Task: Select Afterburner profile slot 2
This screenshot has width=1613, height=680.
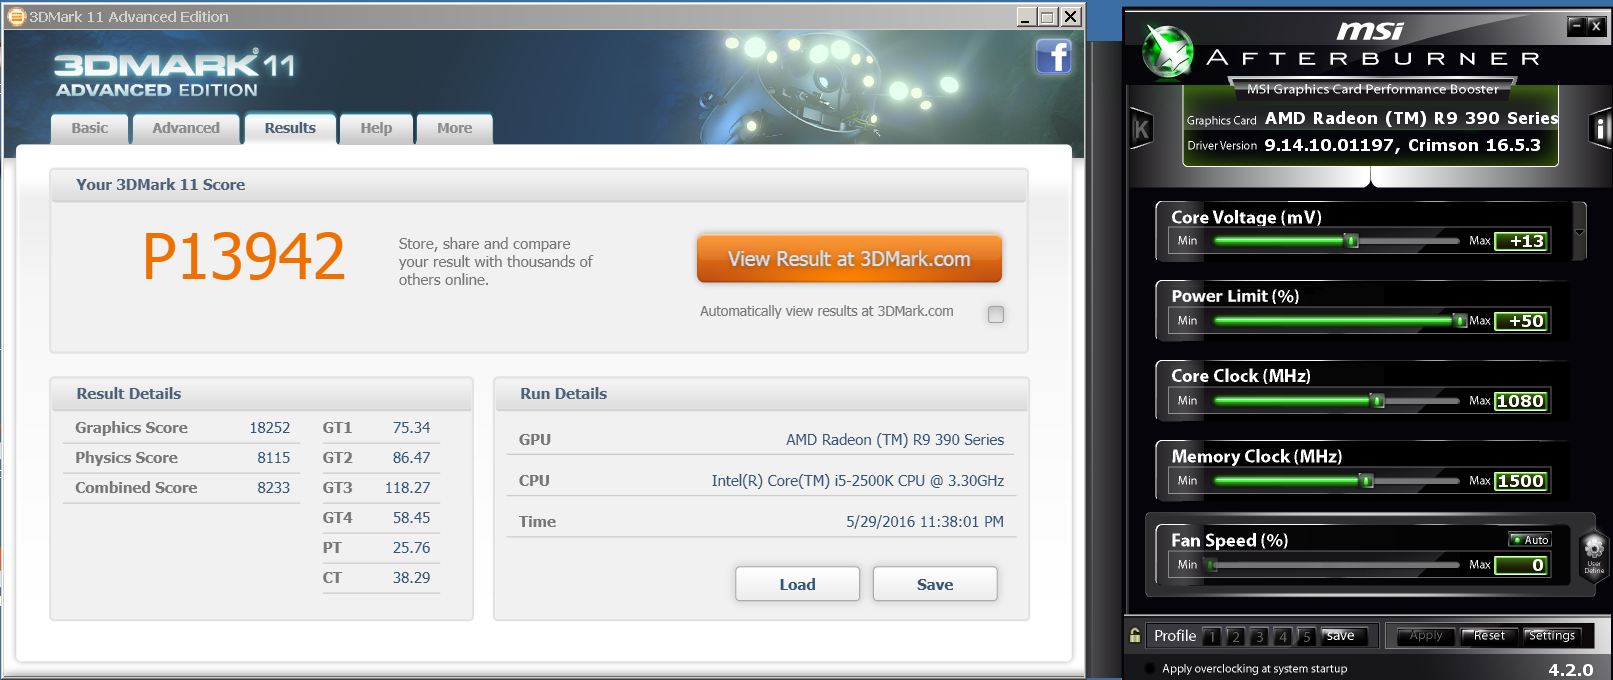Action: tap(1235, 636)
